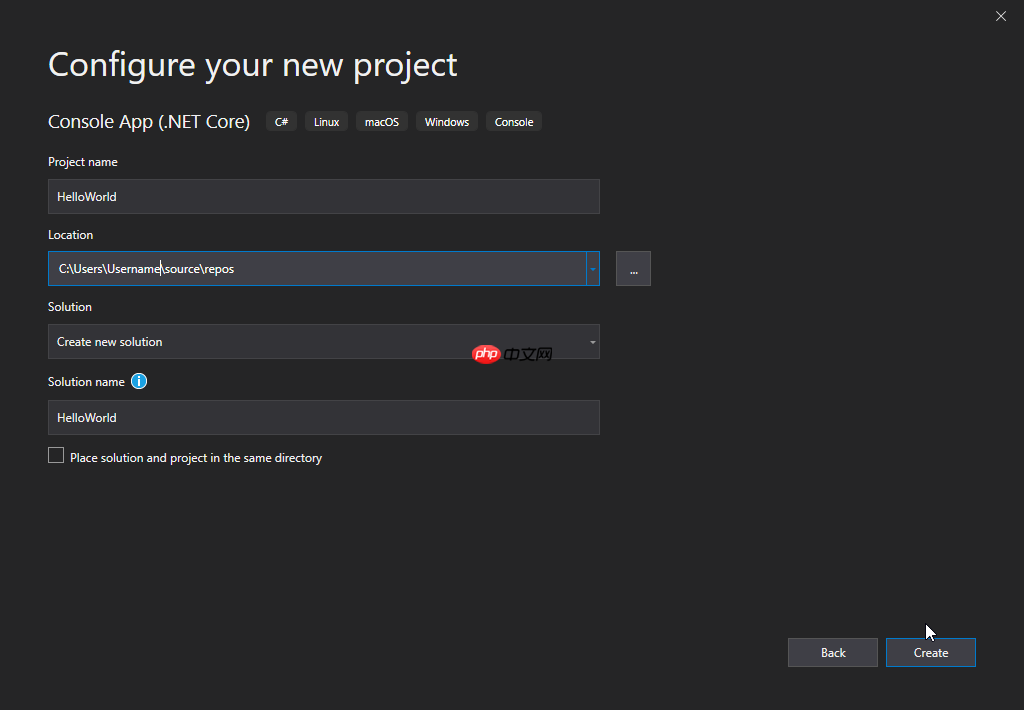Click the C# tag
Viewport: 1024px width, 710px height.
click(x=281, y=122)
